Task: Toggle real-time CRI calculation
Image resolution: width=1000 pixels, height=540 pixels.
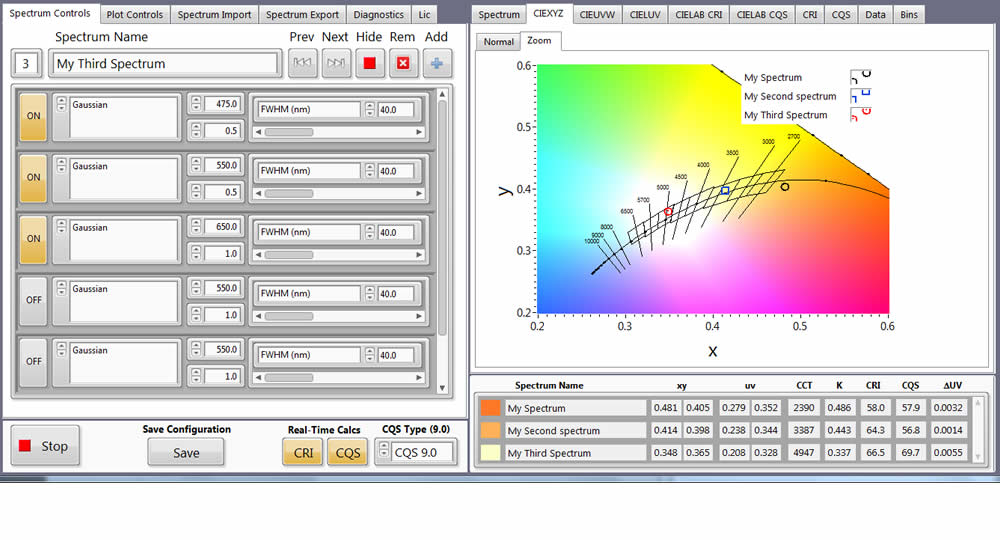Action: [x=303, y=453]
